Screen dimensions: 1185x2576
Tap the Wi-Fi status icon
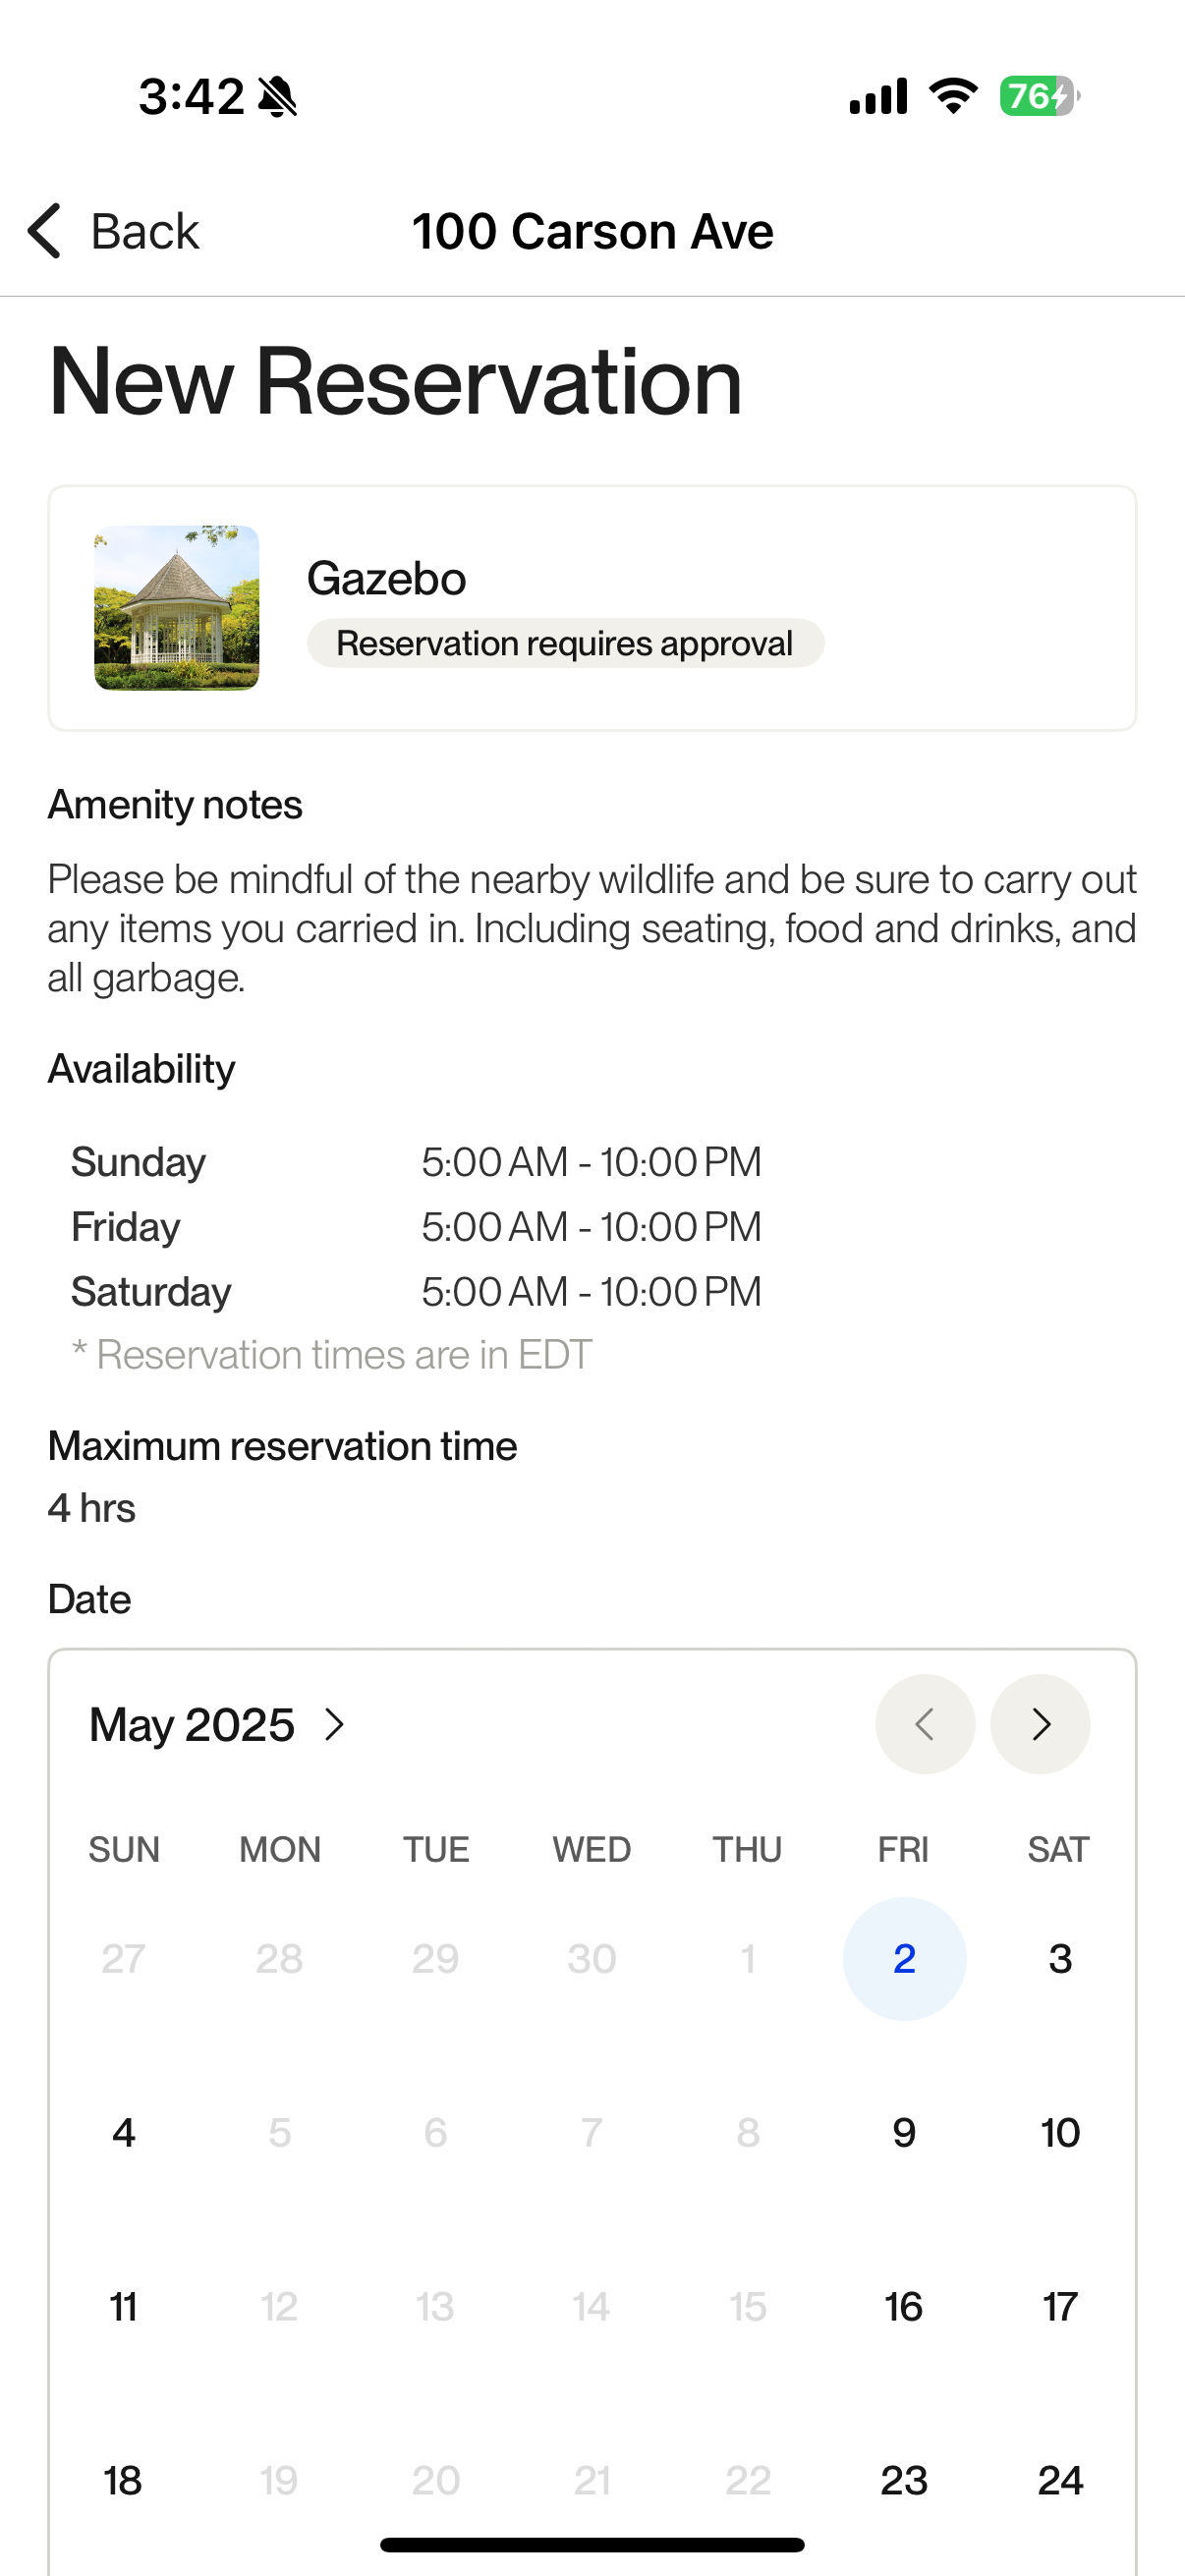tap(953, 96)
